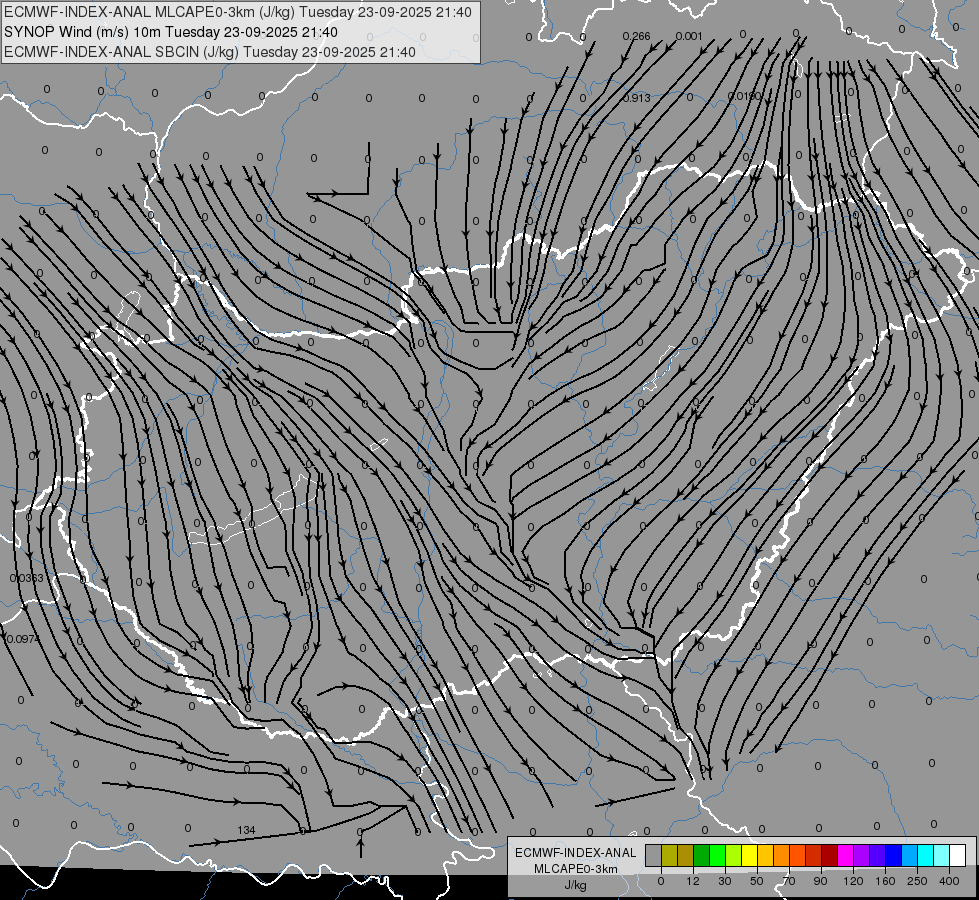Select the white legend swatch above 400

(958, 855)
